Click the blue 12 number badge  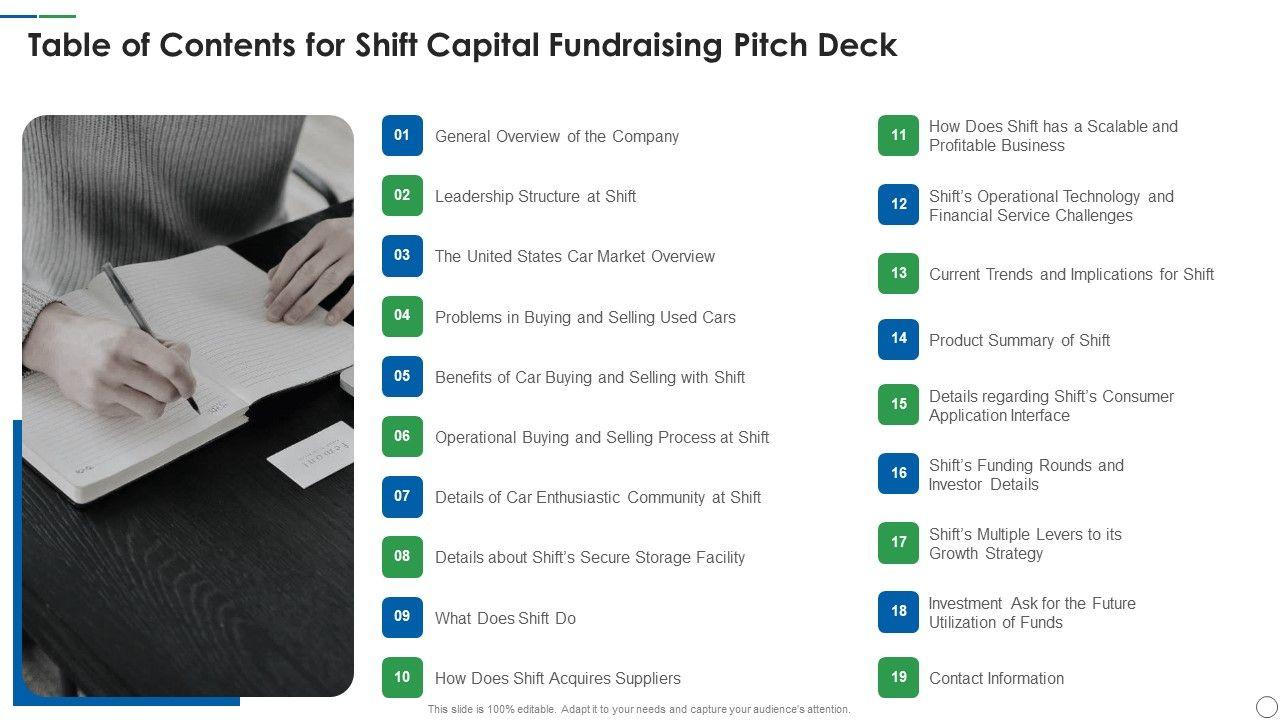pyautogui.click(x=898, y=205)
